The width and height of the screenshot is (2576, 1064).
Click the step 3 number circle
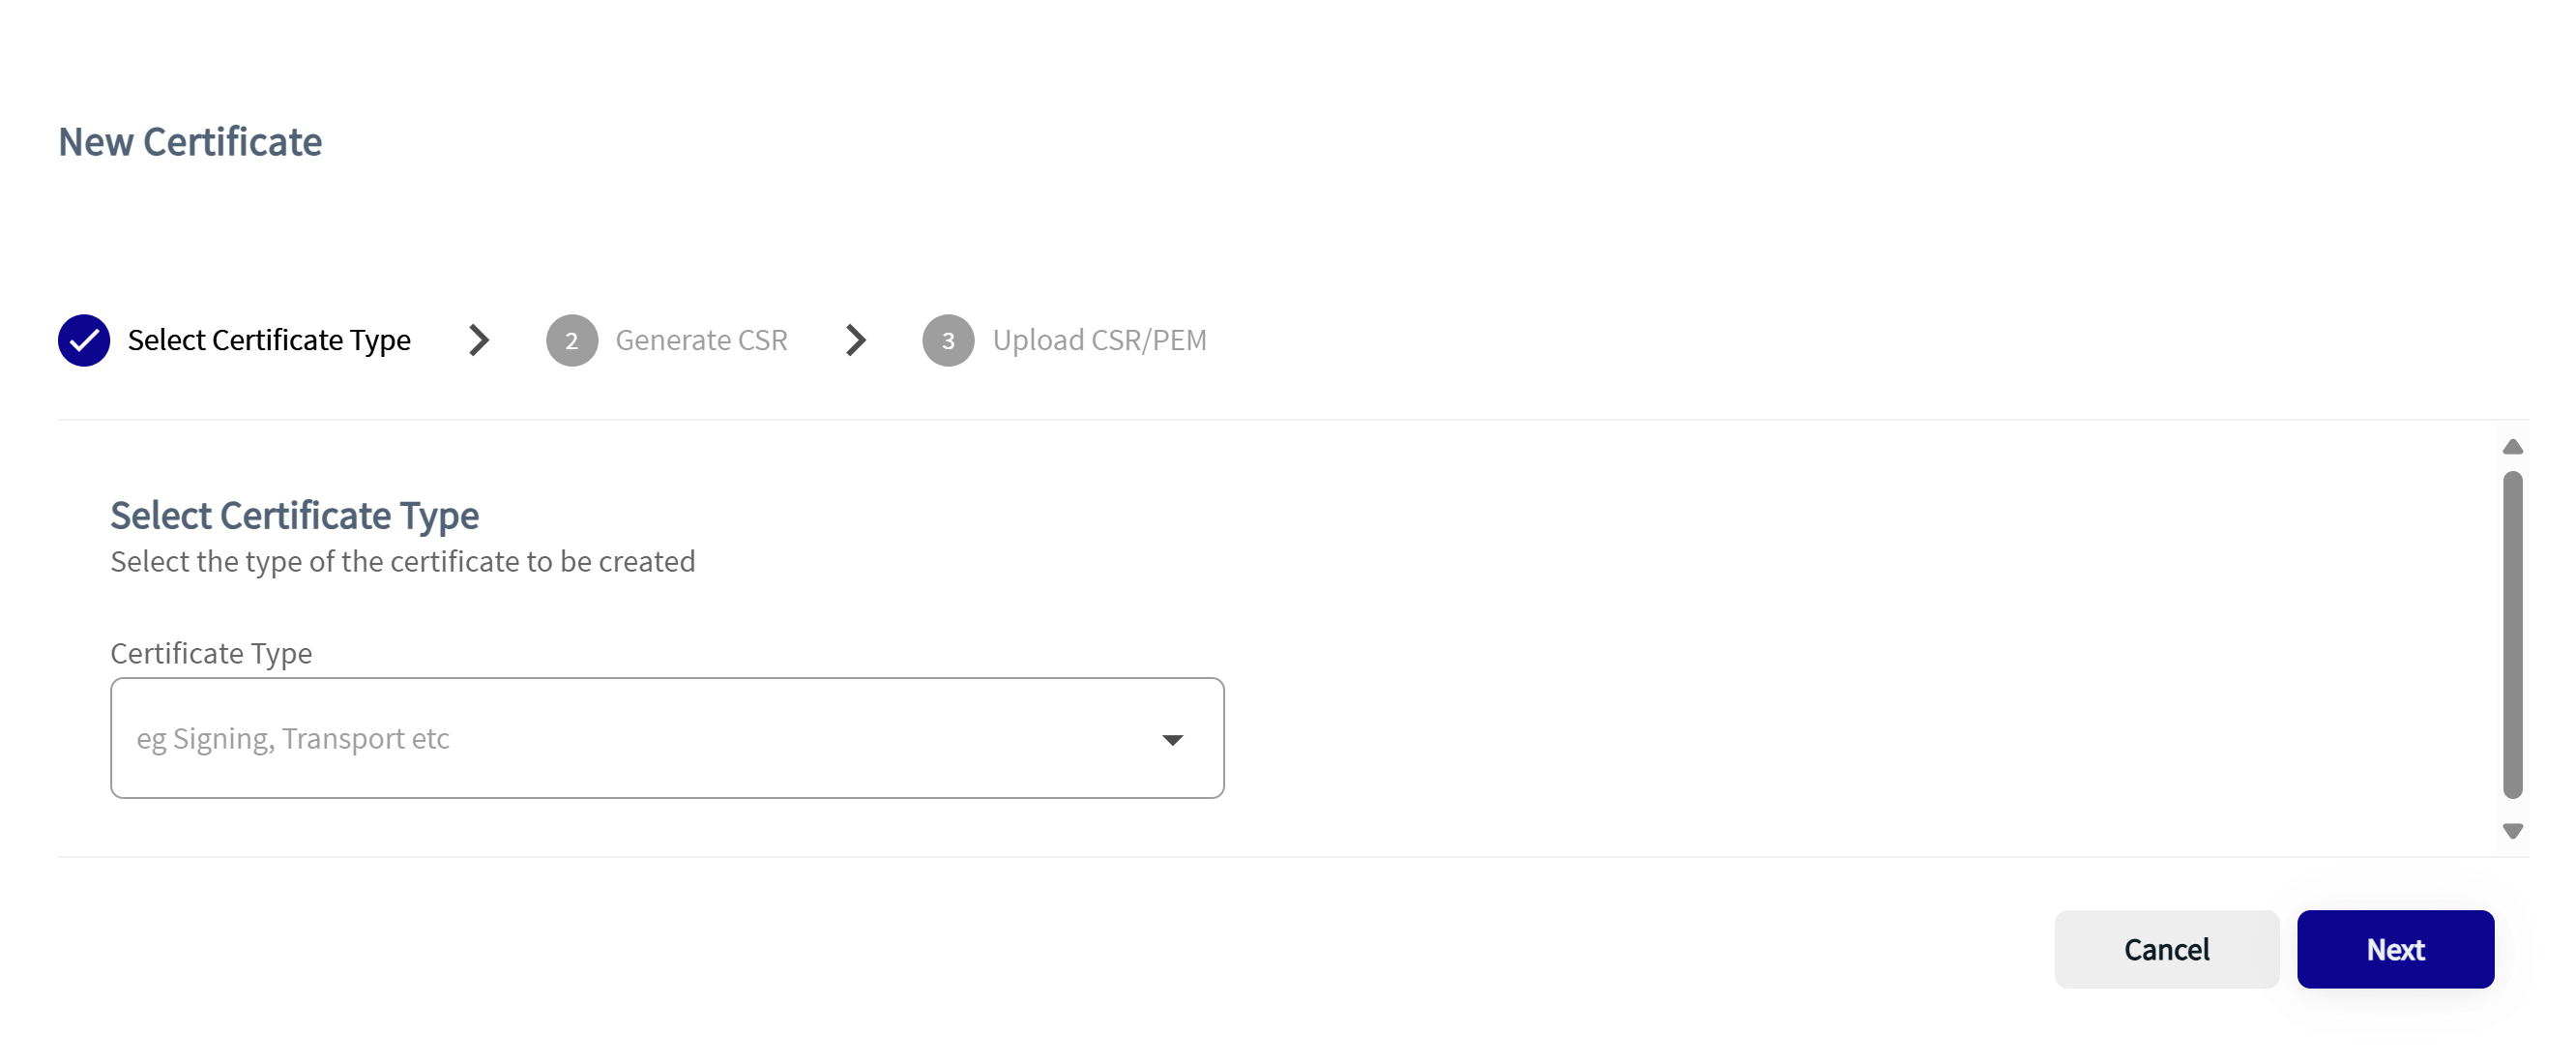click(x=948, y=340)
